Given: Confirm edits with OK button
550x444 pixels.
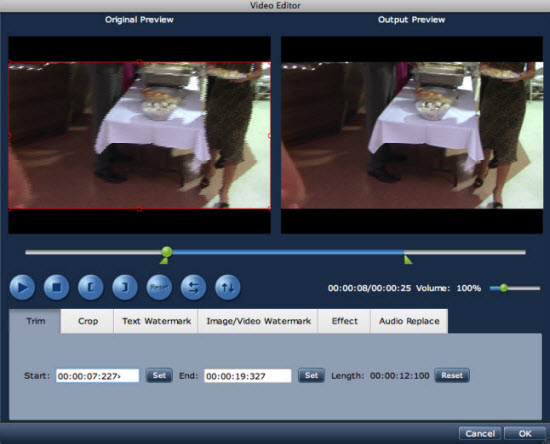Looking at the screenshot, I should pyautogui.click(x=524, y=434).
